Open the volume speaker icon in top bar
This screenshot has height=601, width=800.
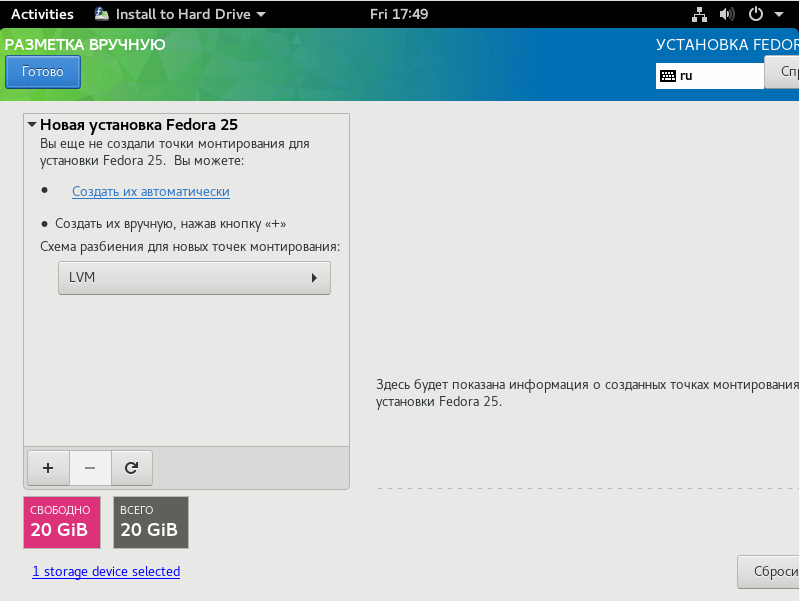727,14
